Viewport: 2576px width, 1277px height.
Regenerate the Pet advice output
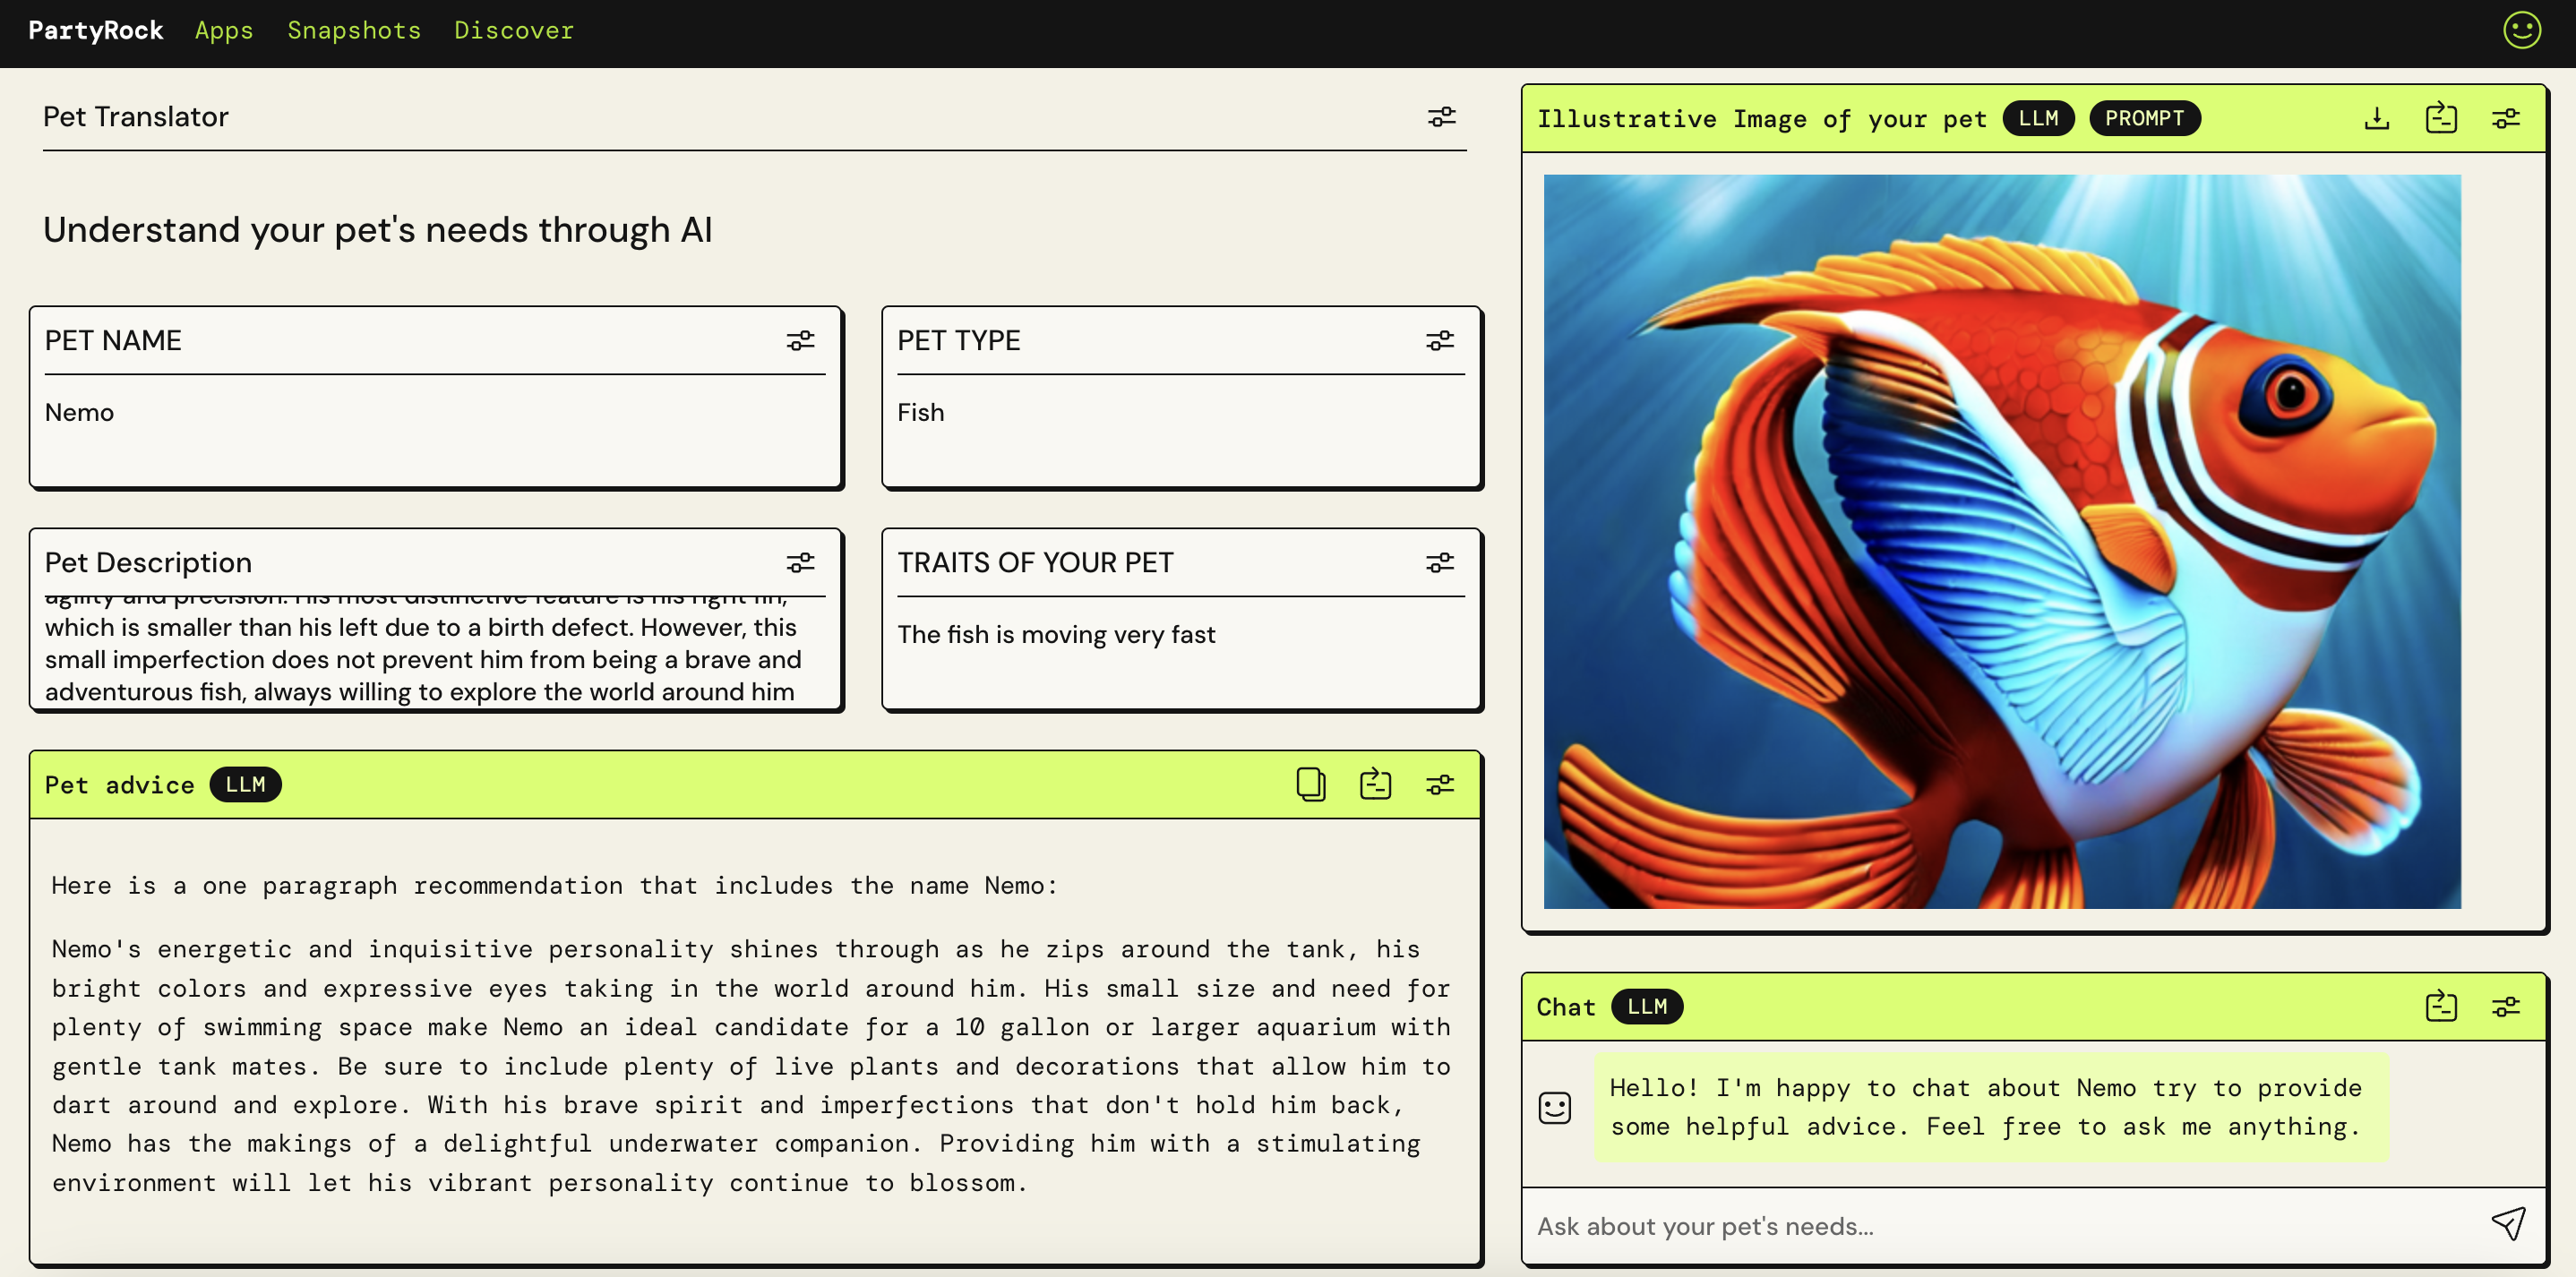click(x=1375, y=785)
